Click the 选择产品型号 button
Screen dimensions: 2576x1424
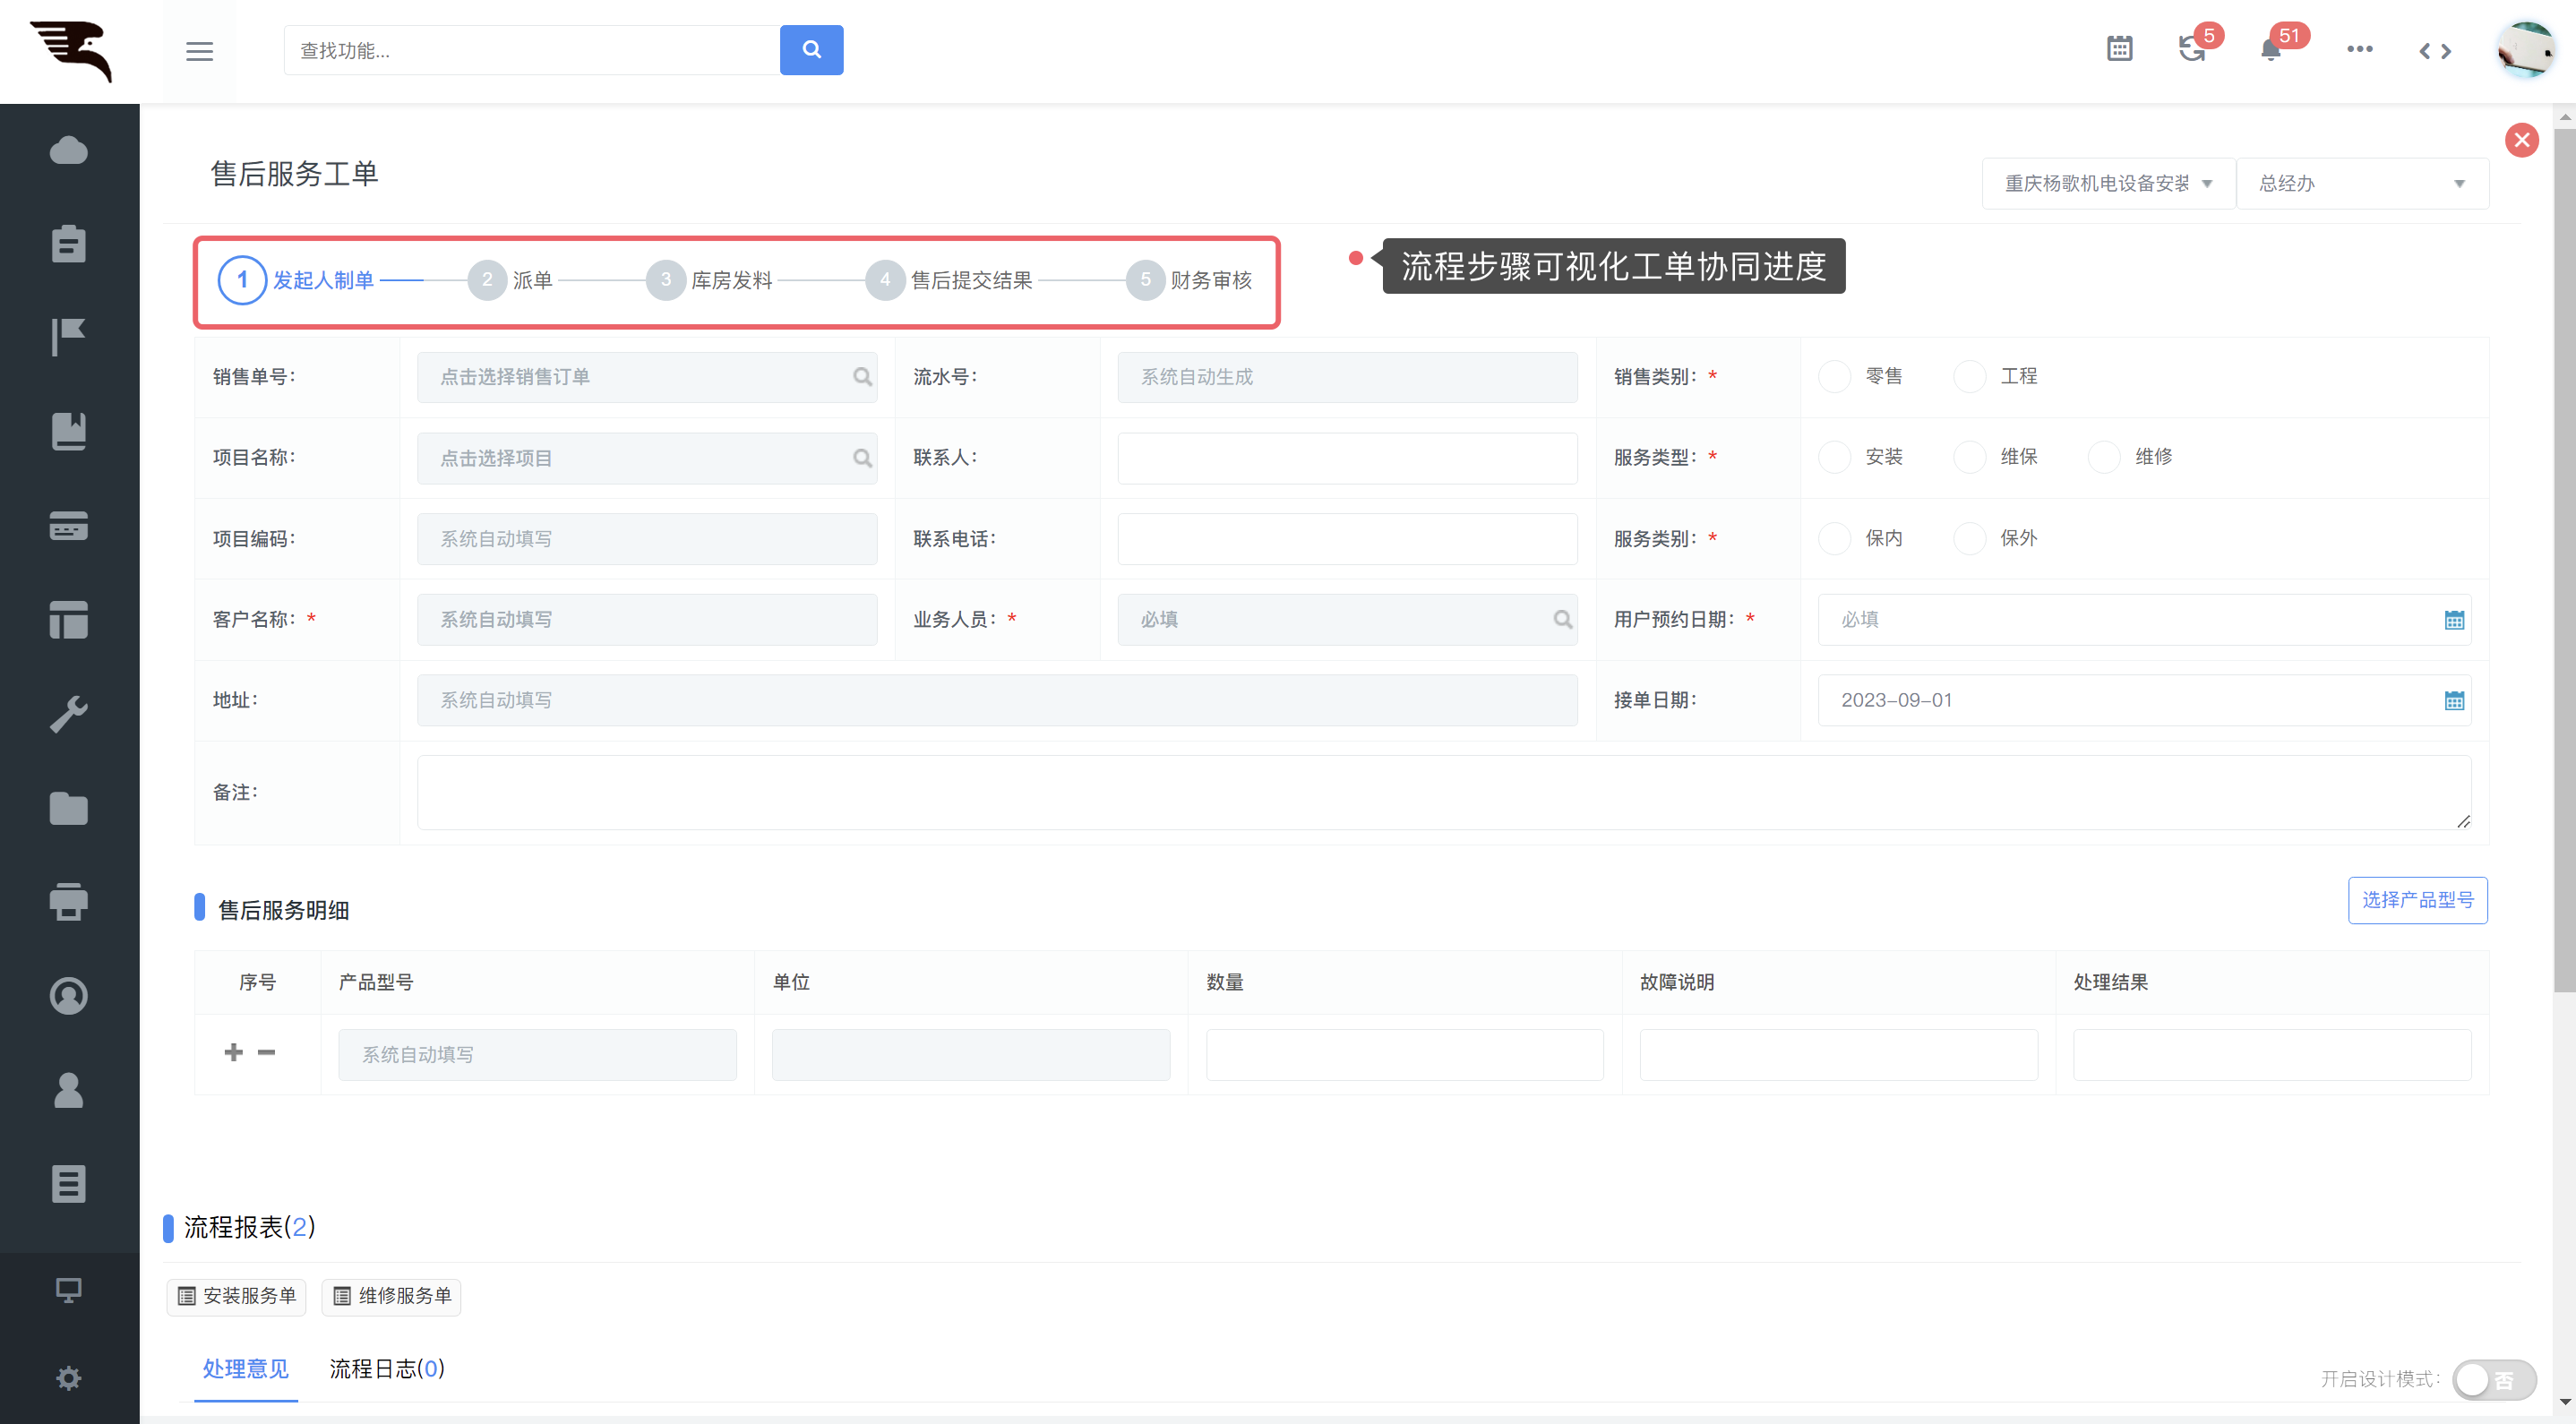(x=2417, y=900)
